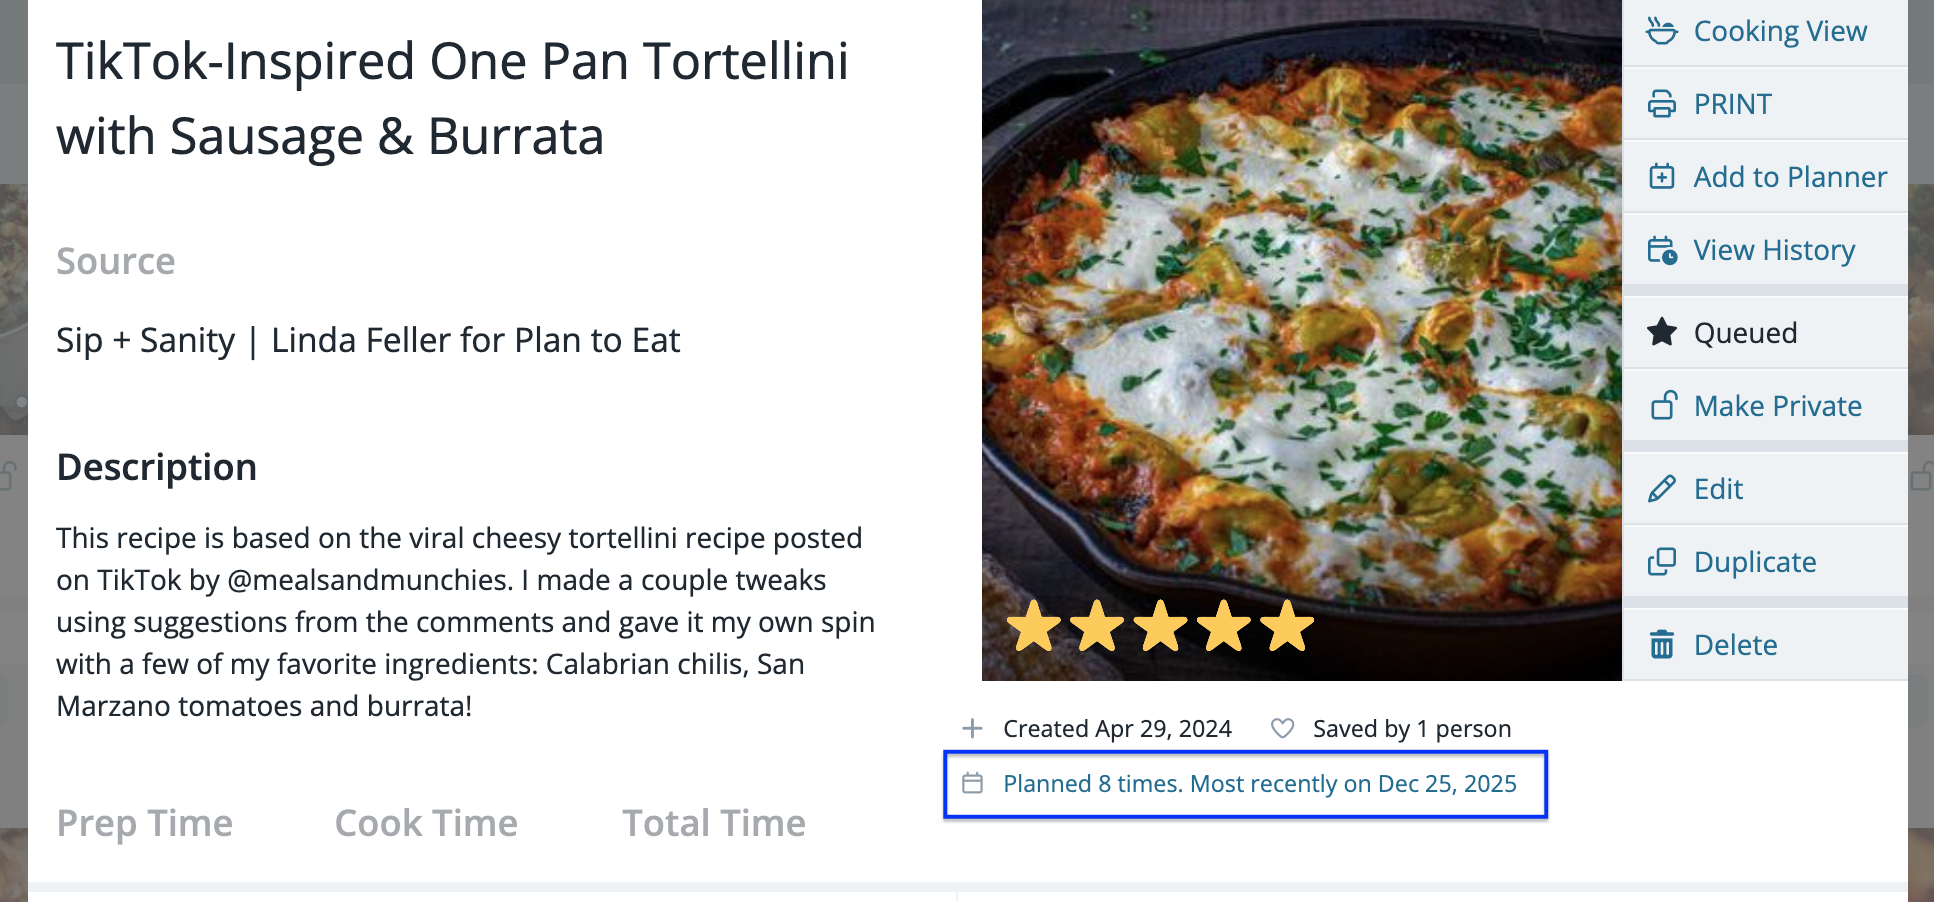Click the Edit pencil icon
Screen dimensions: 1934x902
[x=1662, y=489]
